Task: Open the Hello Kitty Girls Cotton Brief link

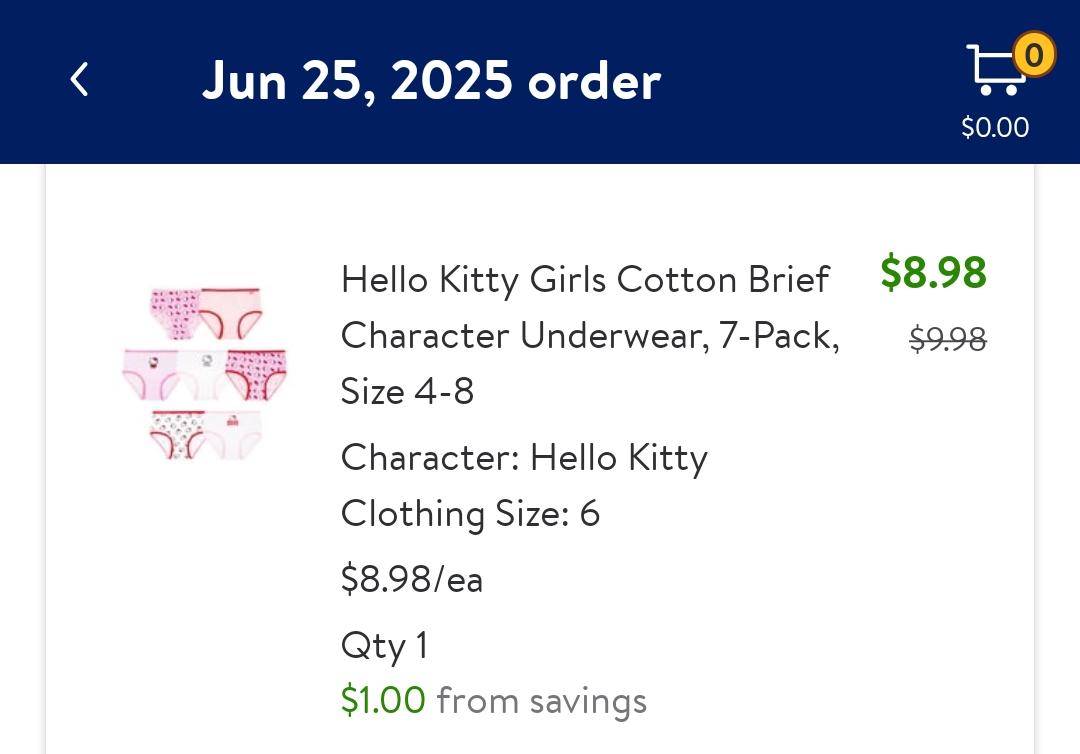Action: click(x=585, y=280)
